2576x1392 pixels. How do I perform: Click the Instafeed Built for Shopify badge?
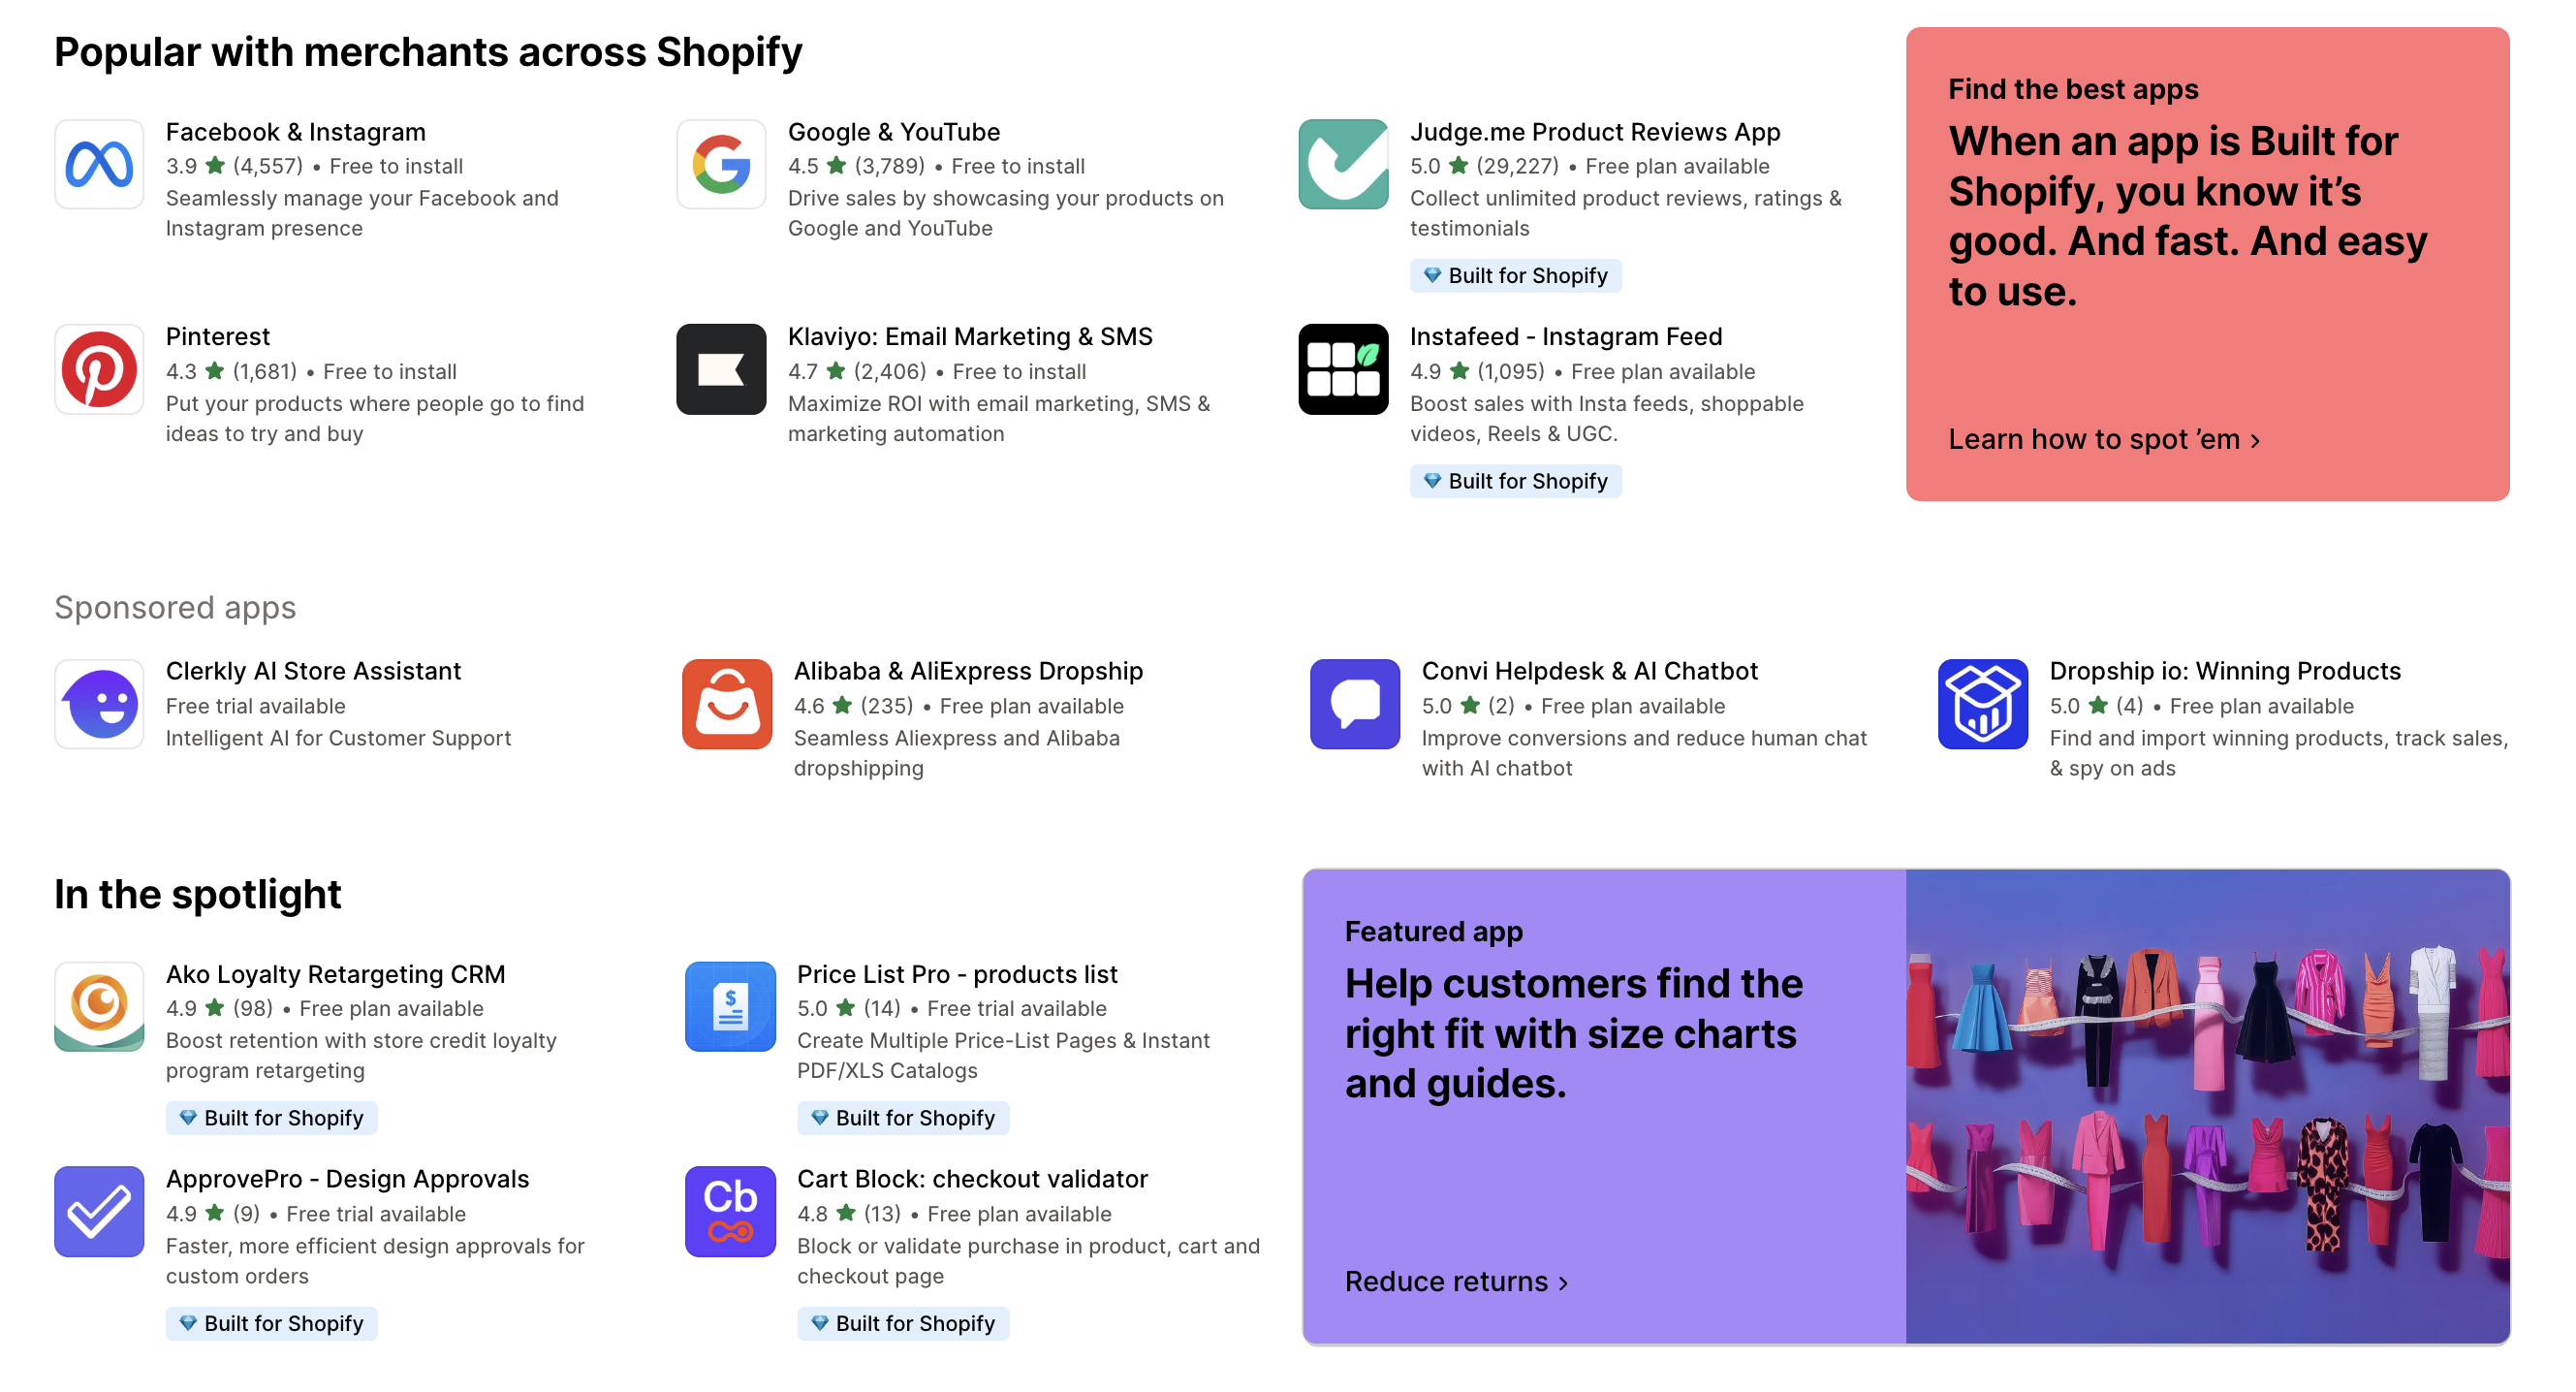(1515, 480)
